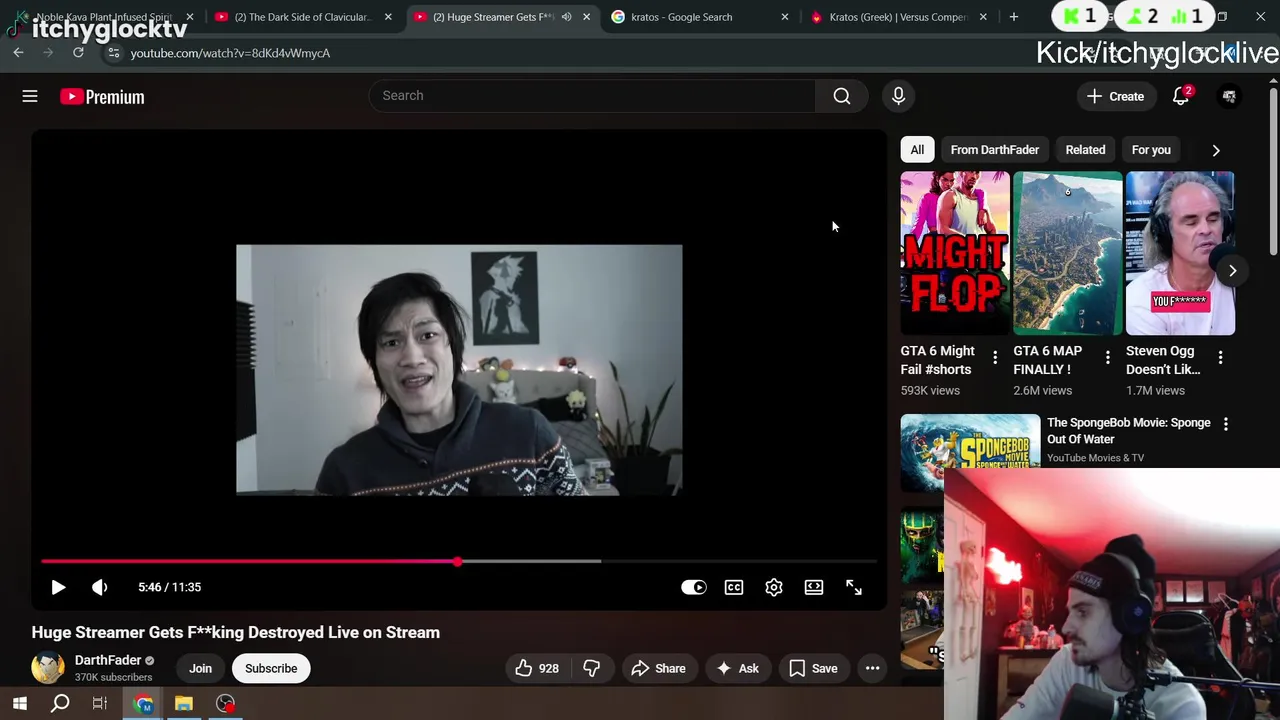
Task: Start voice search with microphone
Action: [x=898, y=96]
